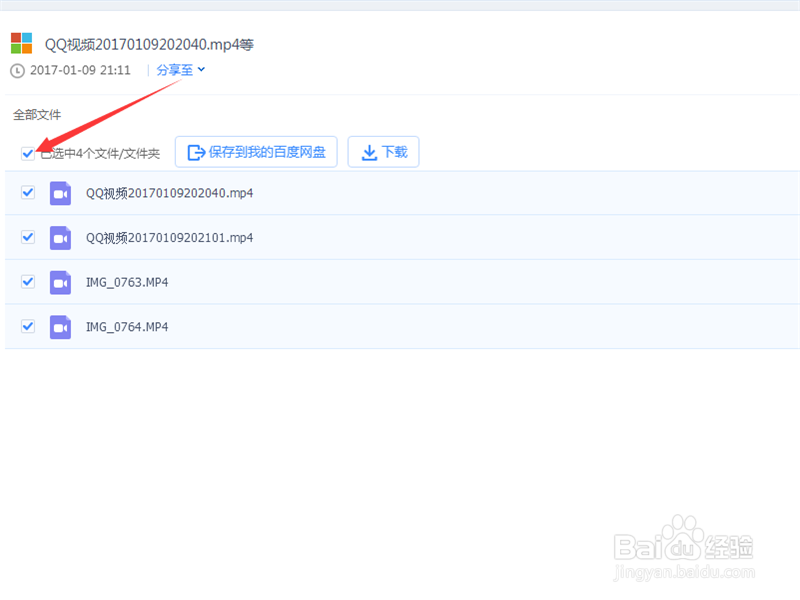Click the video icon of QQ视频20170109202040.mp4
800x600 pixels.
[x=60, y=193]
